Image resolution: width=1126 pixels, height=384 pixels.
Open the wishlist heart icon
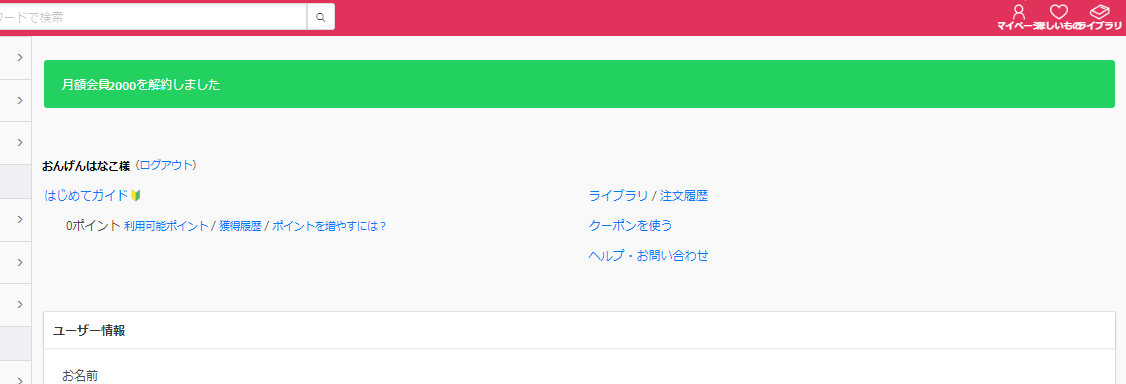point(1058,17)
